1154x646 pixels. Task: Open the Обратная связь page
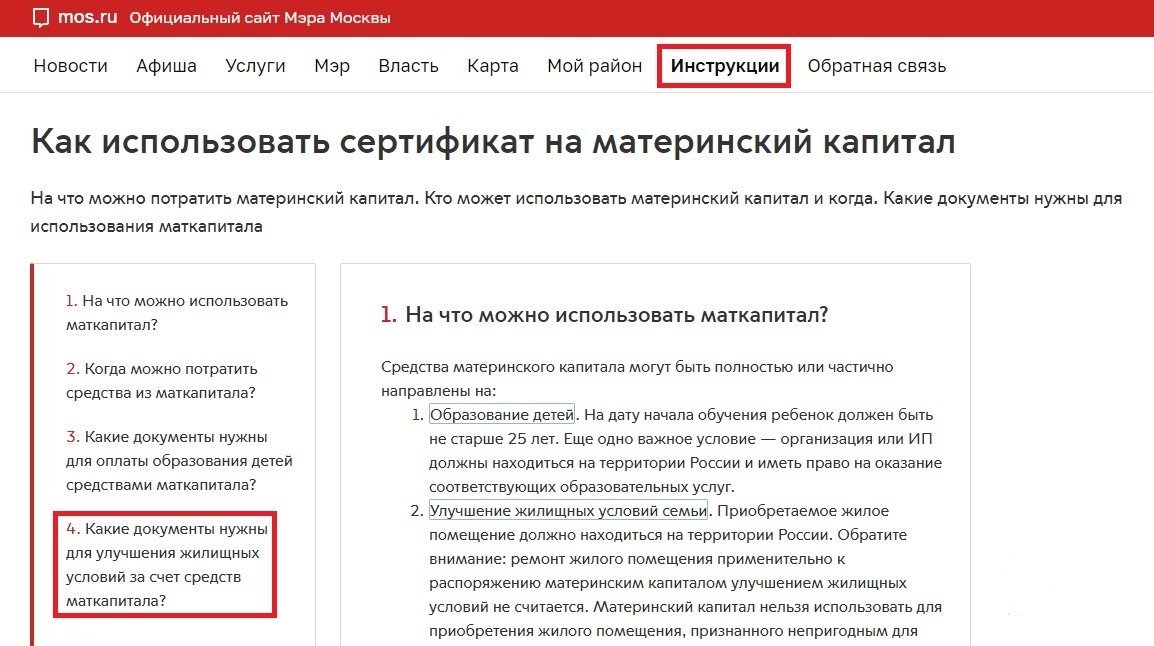click(x=877, y=65)
